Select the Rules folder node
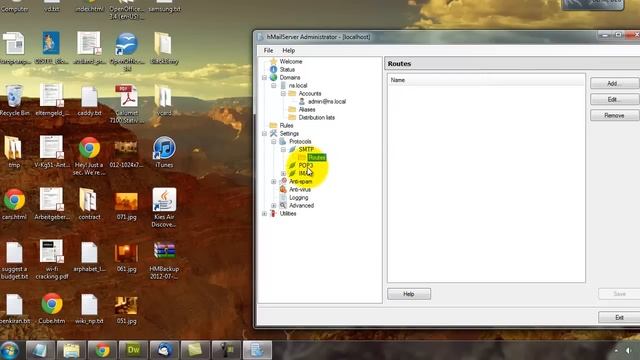The width and height of the screenshot is (640, 360). point(286,125)
